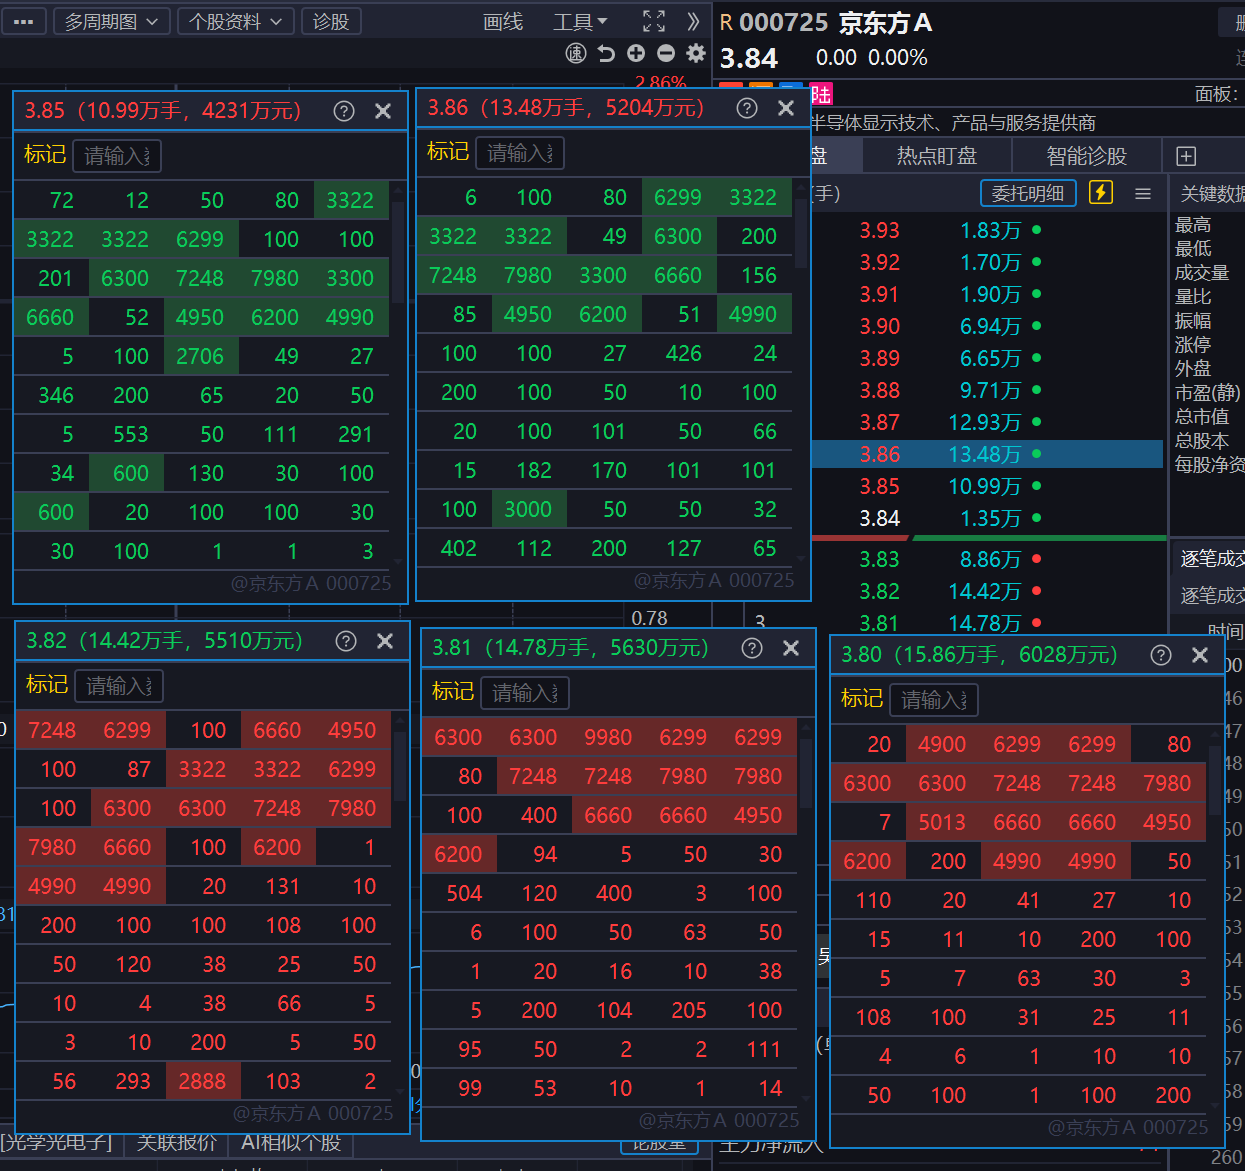The image size is (1245, 1171).
Task: Click the 3.84 price in order book
Action: [880, 518]
